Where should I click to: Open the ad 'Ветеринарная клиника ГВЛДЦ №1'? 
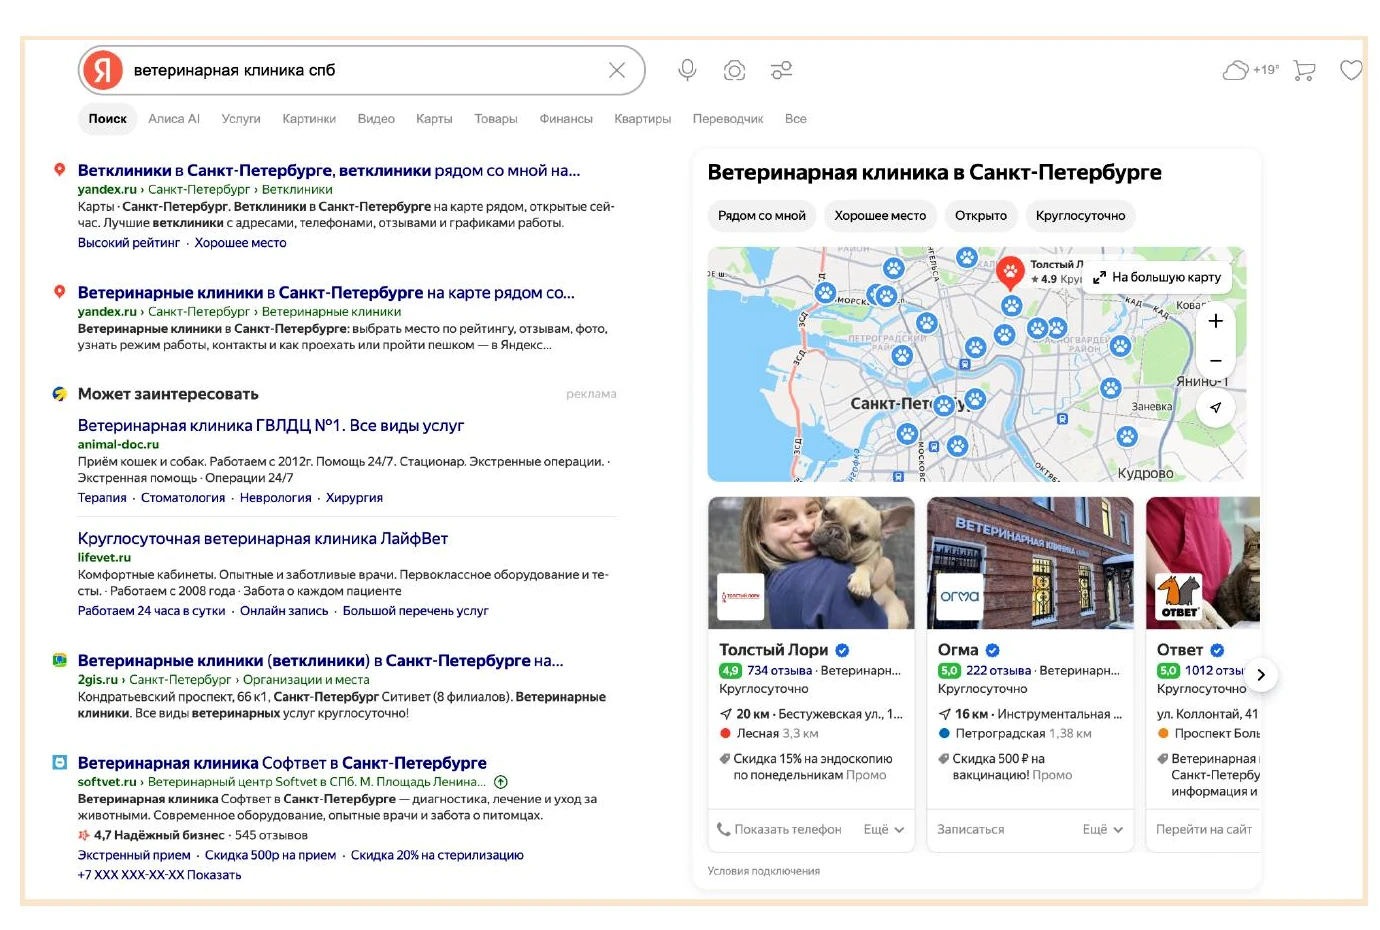click(x=271, y=425)
